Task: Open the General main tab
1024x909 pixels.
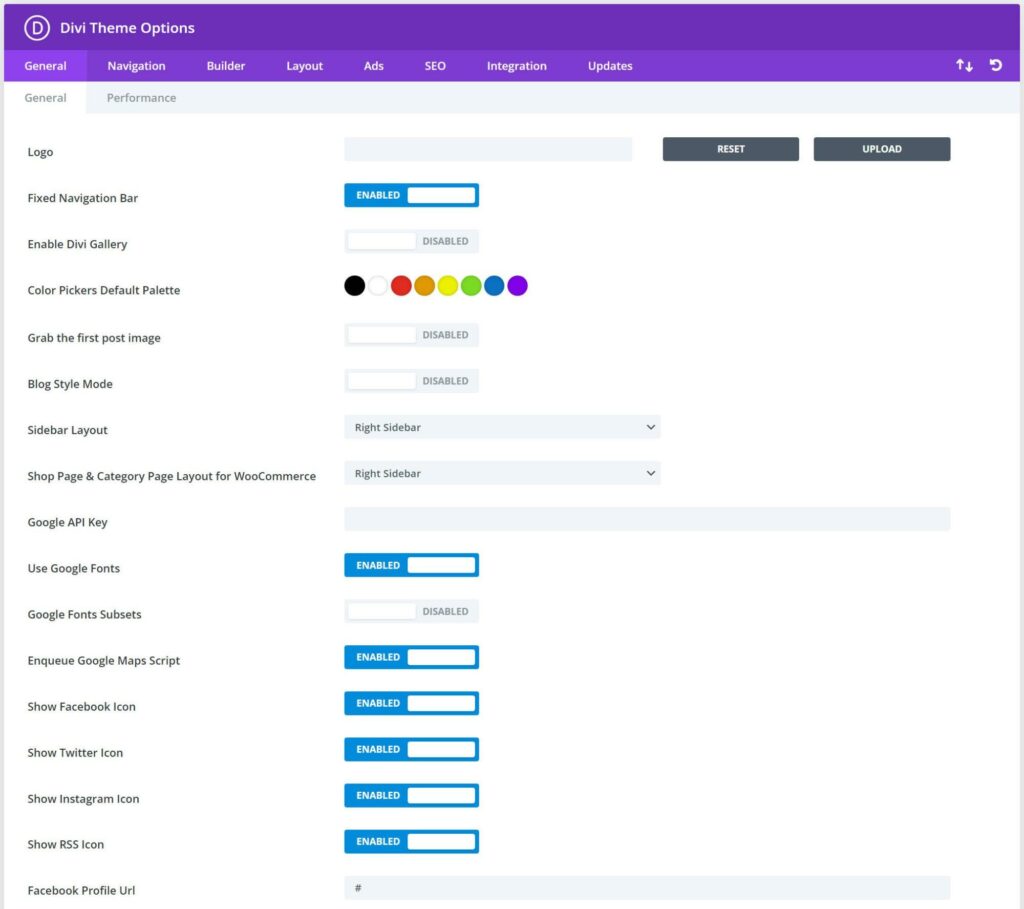Action: tap(45, 66)
